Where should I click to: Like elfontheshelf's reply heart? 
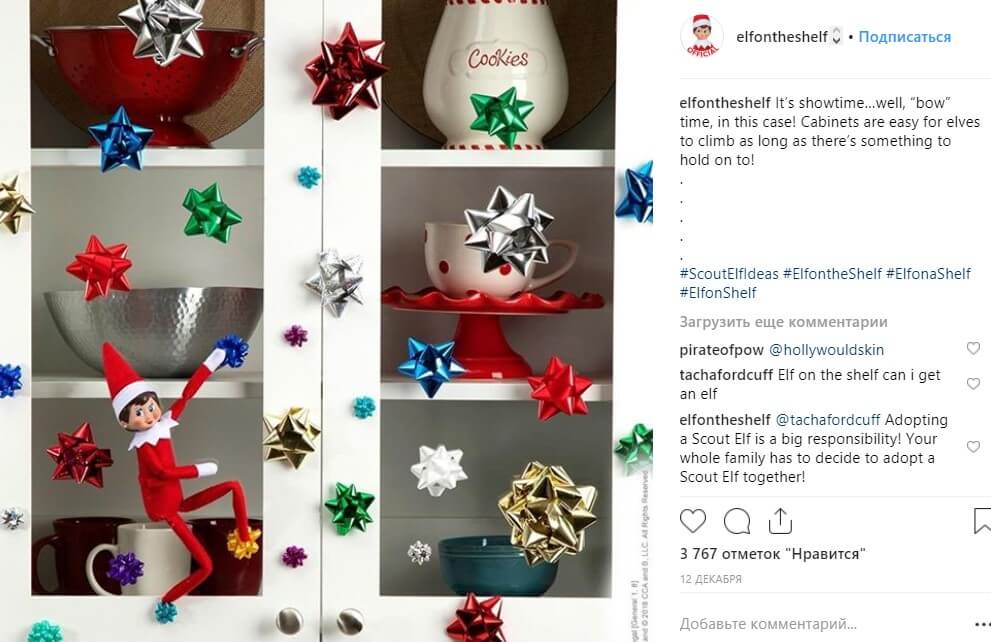tap(973, 447)
